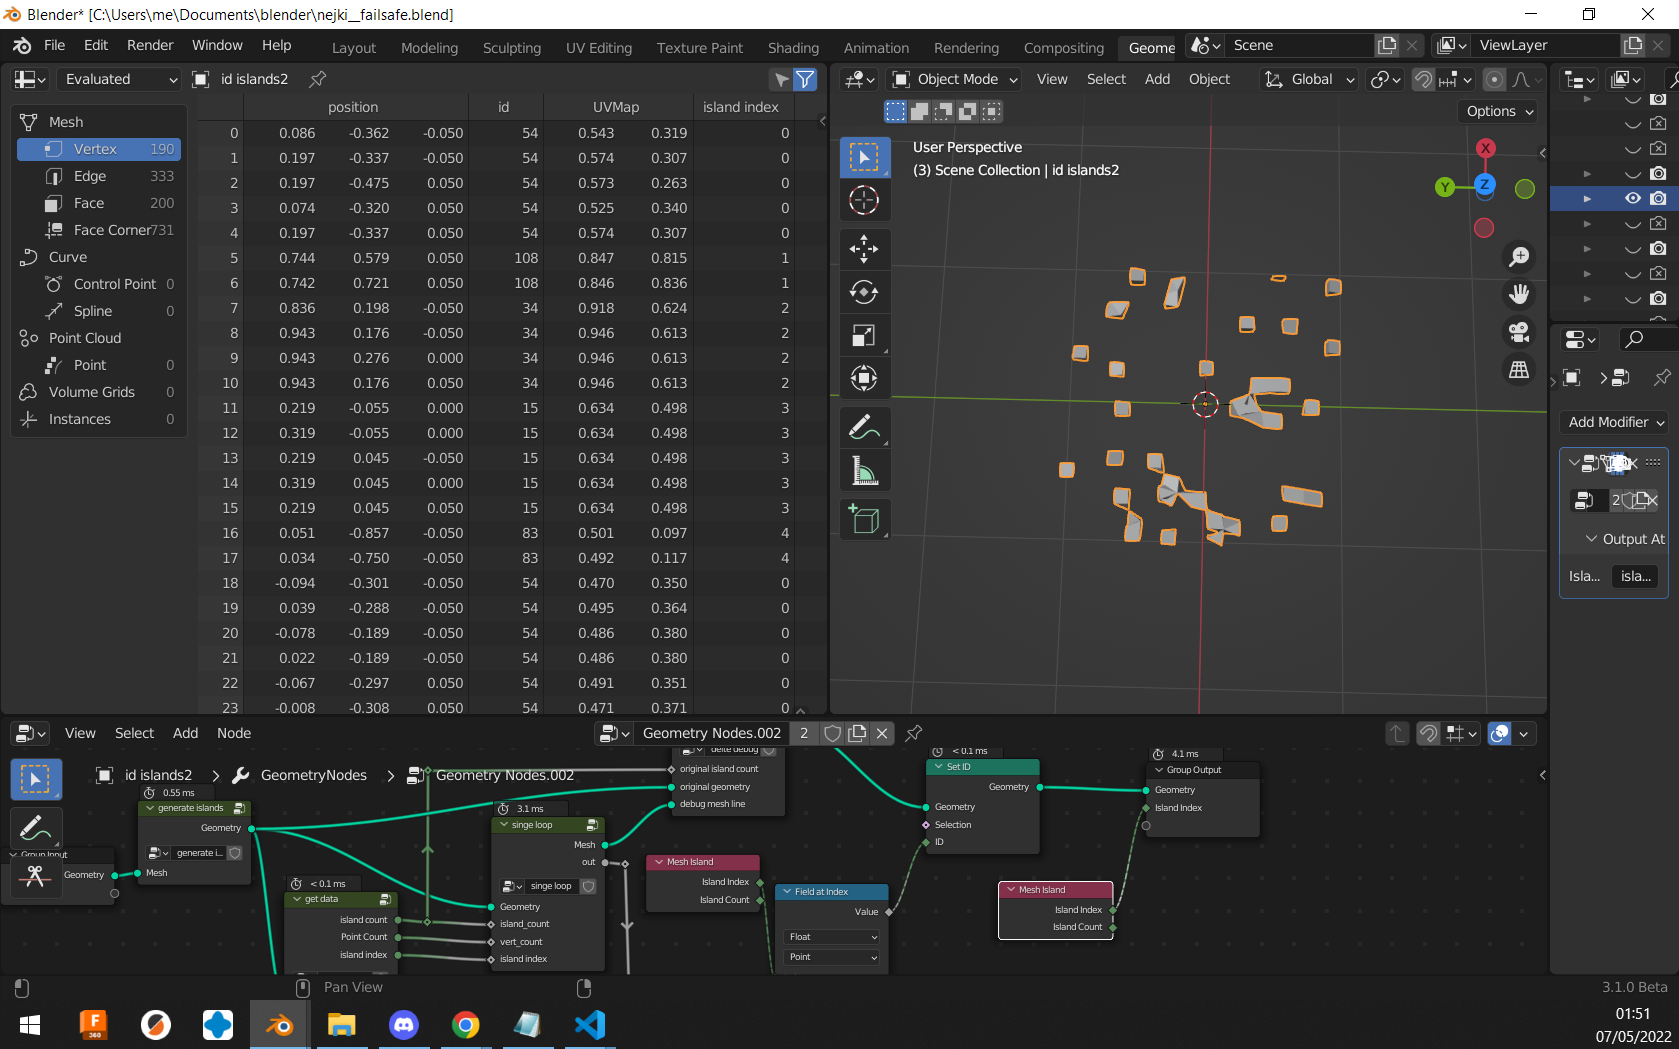Select node editor Annotate tool

tap(35, 828)
